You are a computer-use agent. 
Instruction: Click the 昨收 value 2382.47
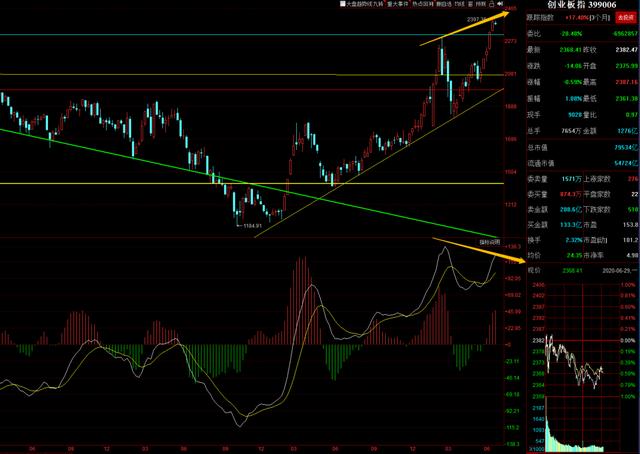point(626,50)
